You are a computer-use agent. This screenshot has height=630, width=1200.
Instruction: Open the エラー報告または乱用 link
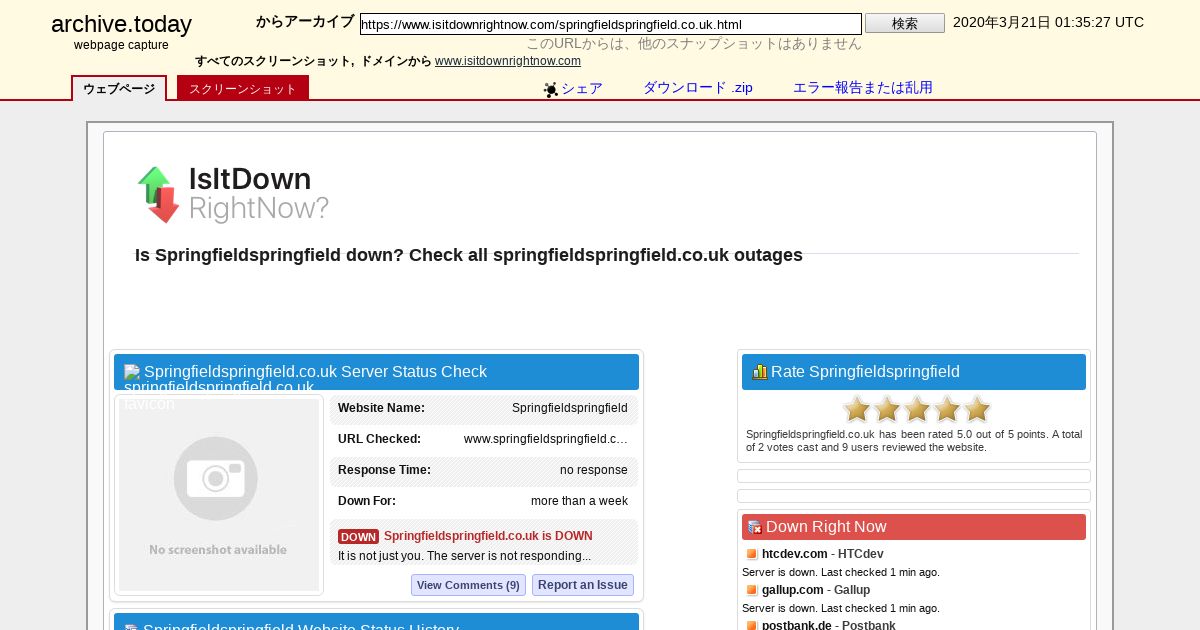[863, 88]
